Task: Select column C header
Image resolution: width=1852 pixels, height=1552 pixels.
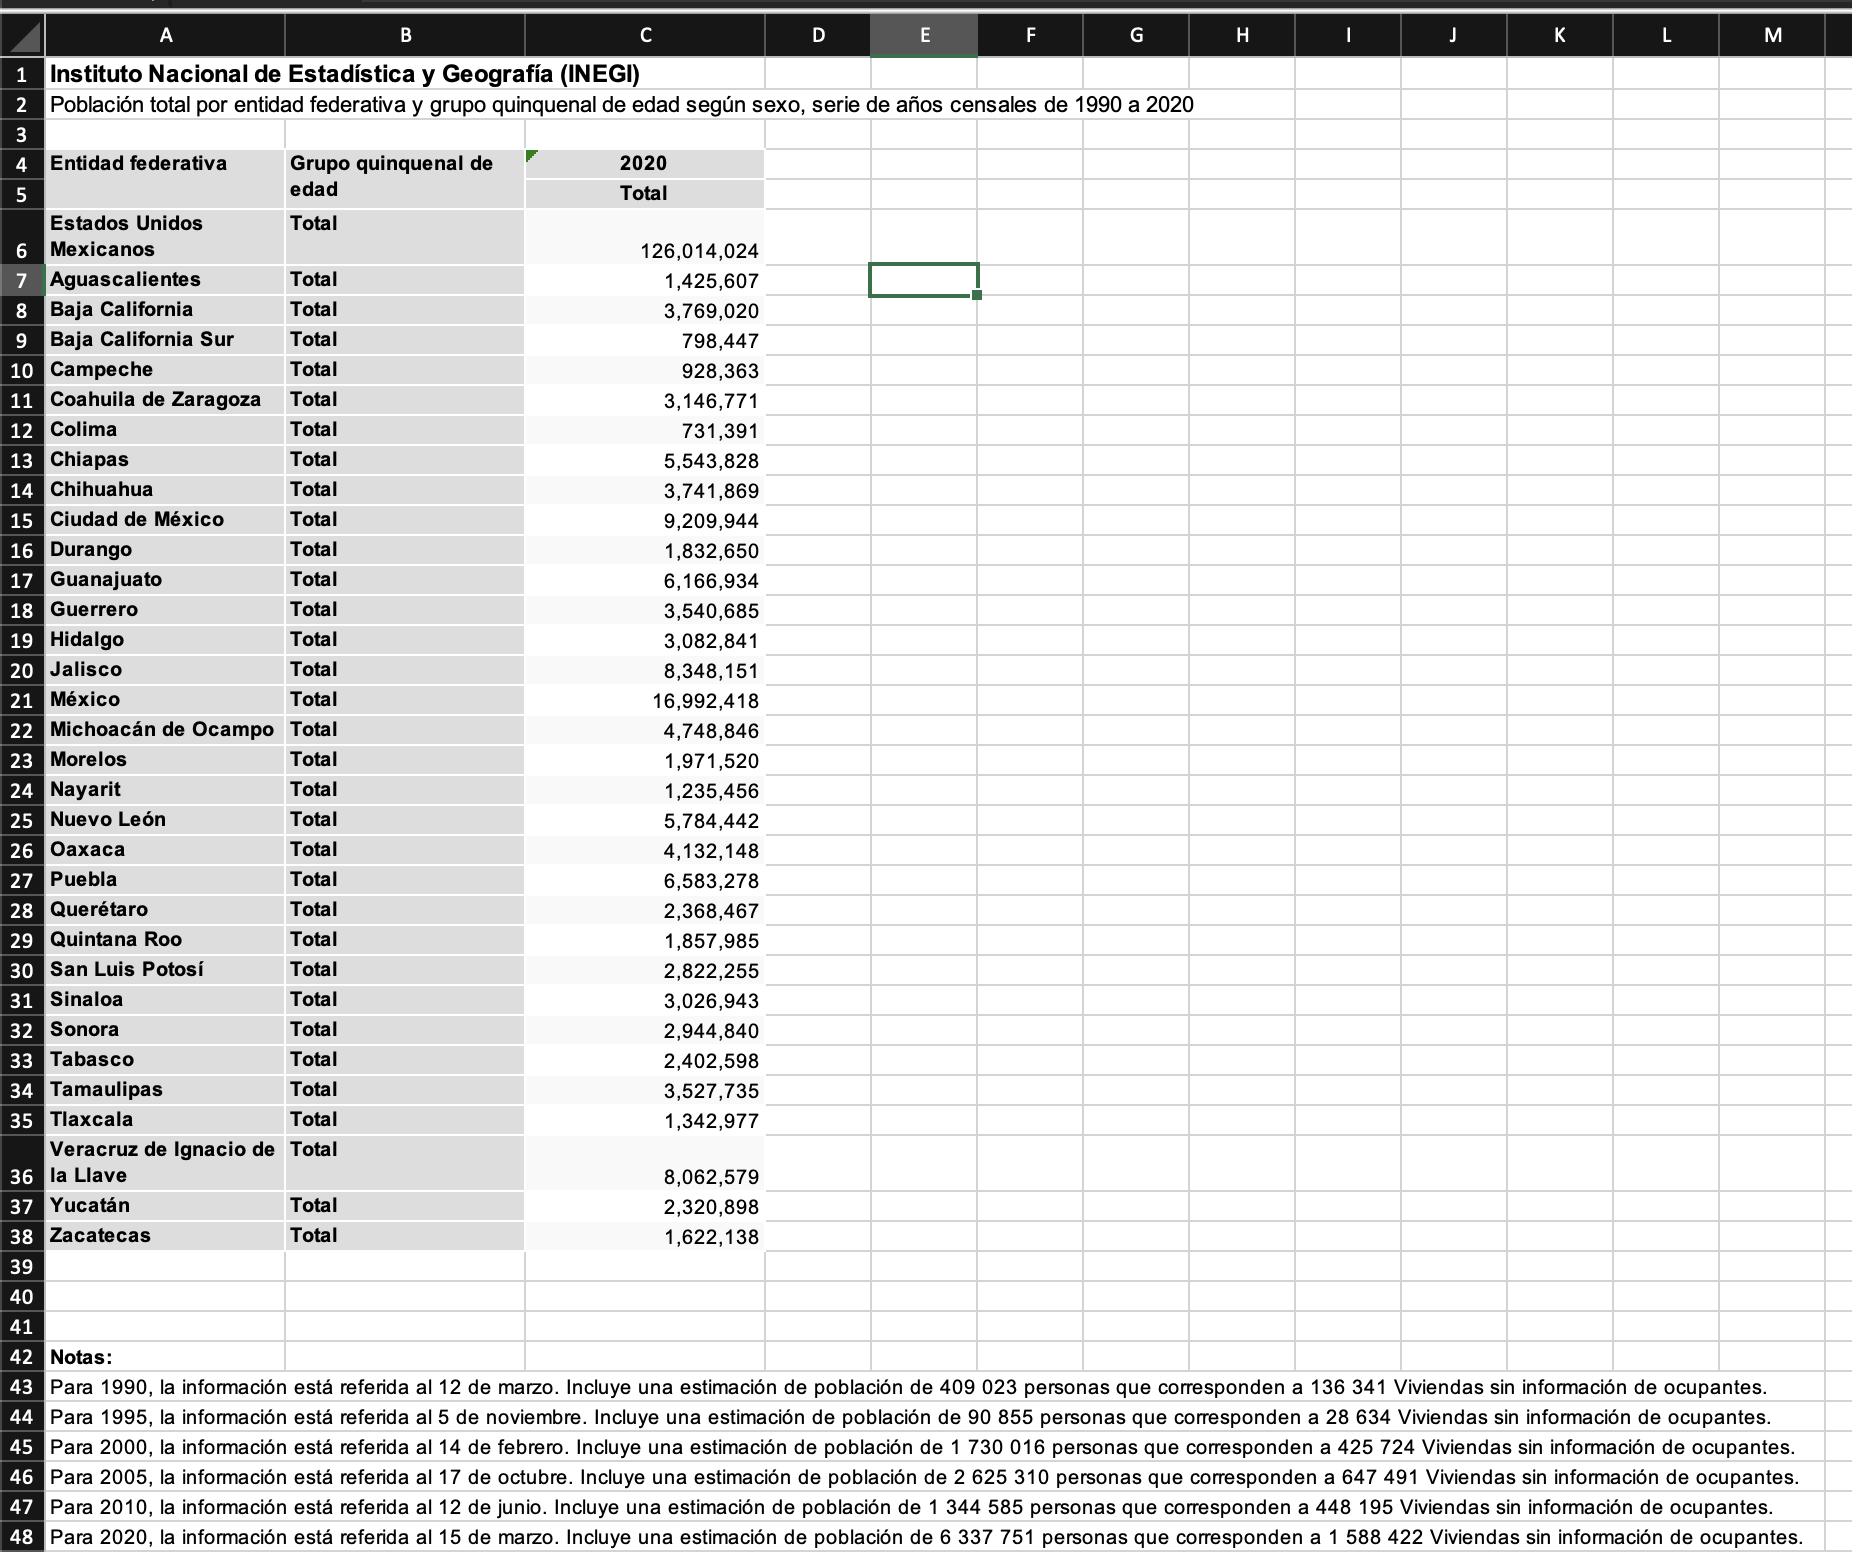Action: pyautogui.click(x=645, y=36)
